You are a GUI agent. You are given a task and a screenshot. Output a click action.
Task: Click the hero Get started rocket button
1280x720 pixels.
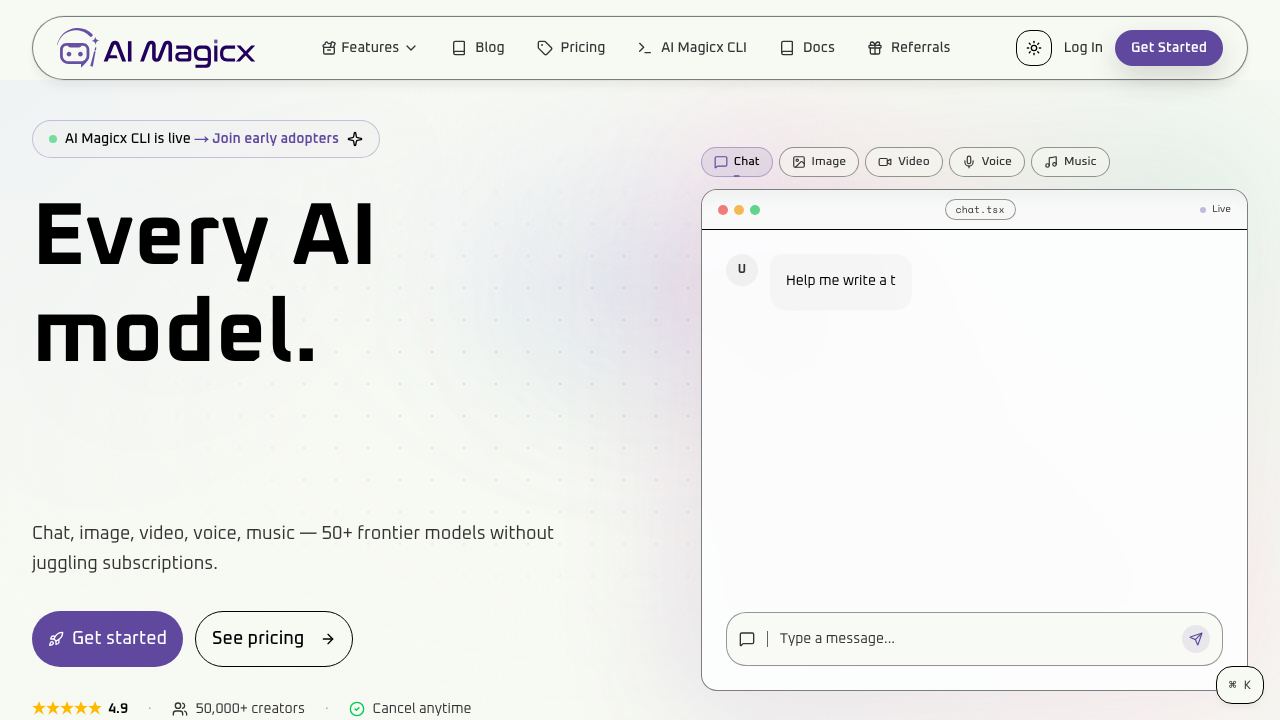107,639
